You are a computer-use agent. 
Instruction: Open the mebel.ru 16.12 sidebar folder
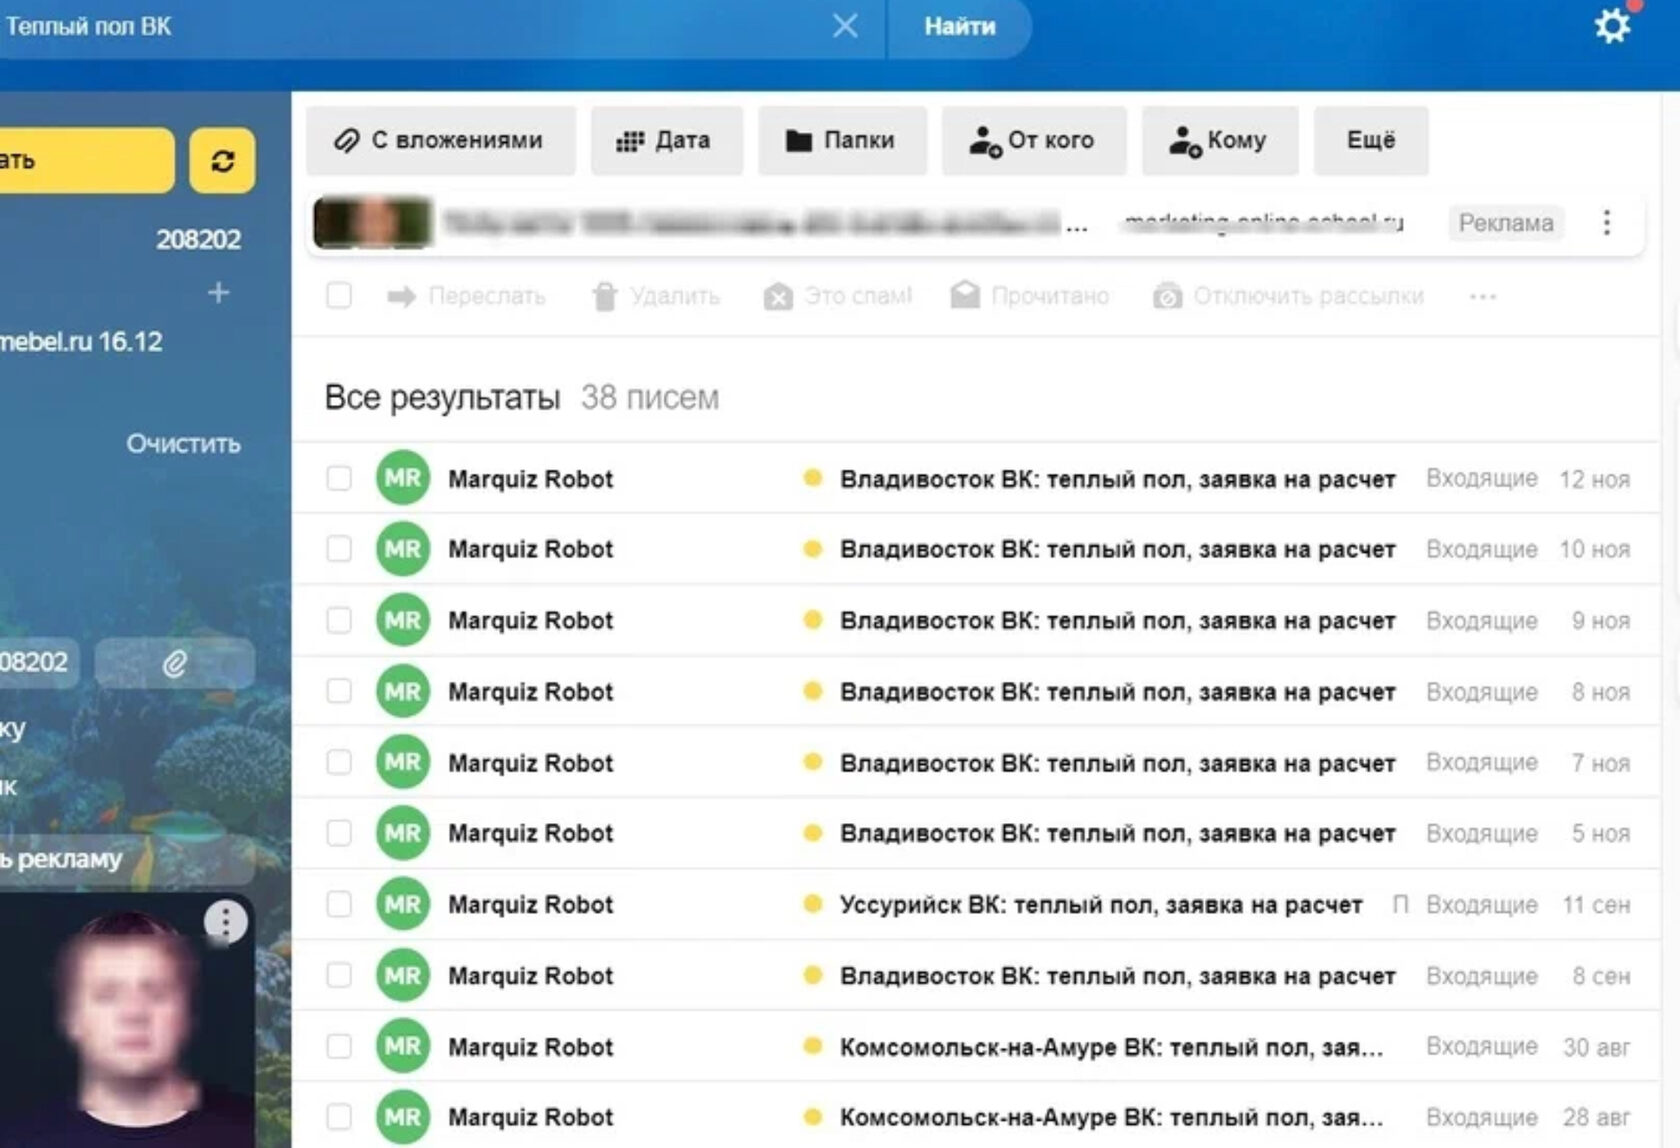[x=81, y=342]
